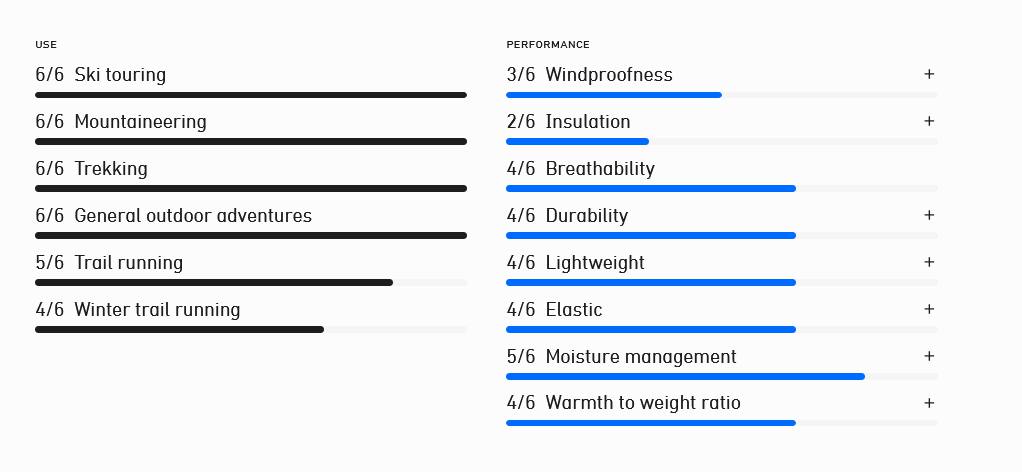1022x472 pixels.
Task: Click the plus icon beside Lightweight
Action: tap(929, 262)
